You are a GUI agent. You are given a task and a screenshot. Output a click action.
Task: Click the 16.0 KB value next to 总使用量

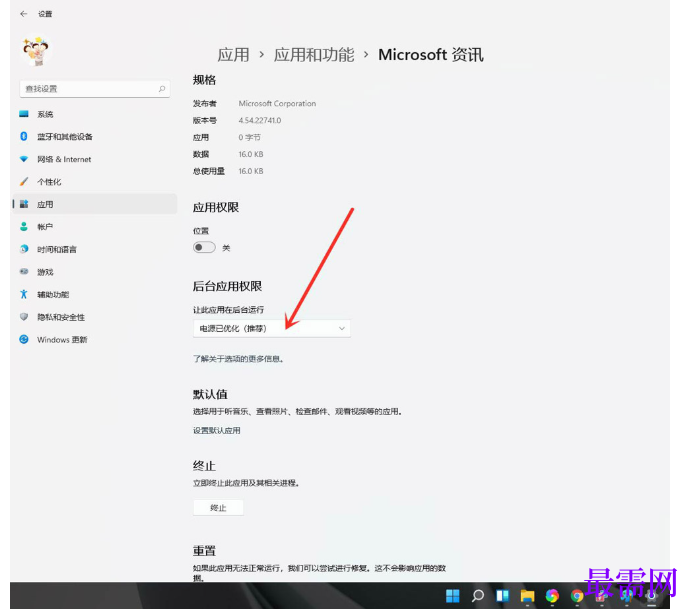point(251,171)
